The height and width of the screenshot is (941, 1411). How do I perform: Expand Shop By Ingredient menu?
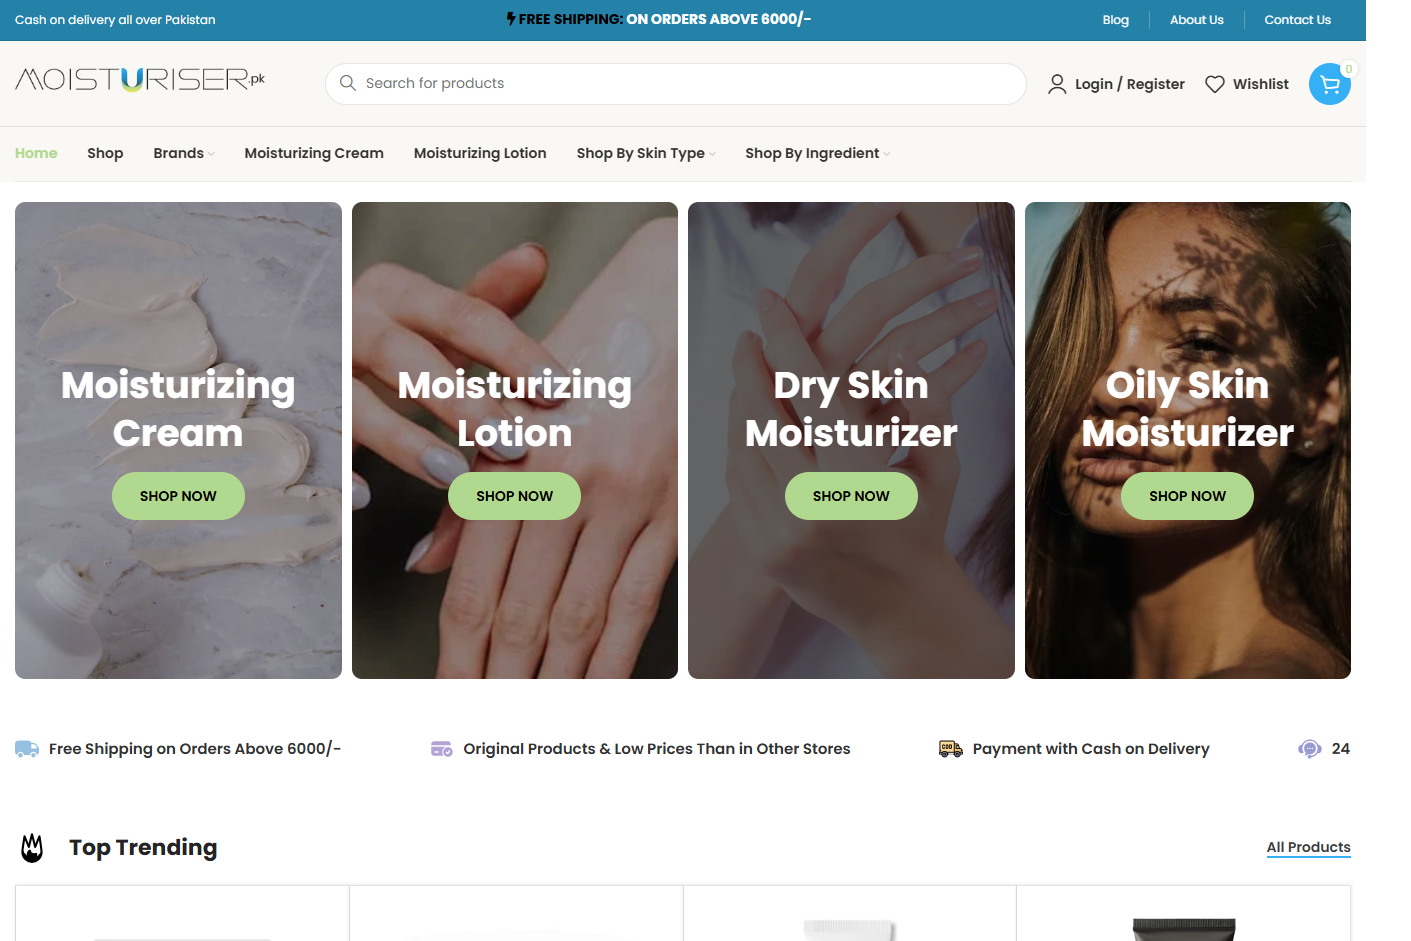coord(817,153)
